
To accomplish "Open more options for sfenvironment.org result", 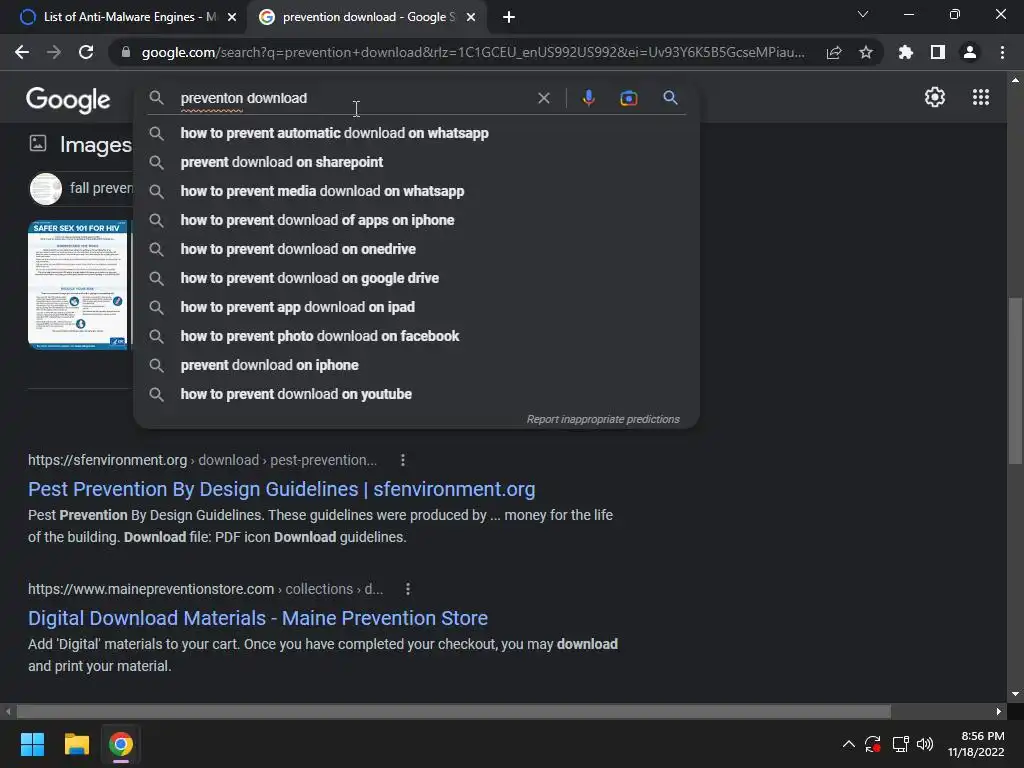I will (x=403, y=460).
